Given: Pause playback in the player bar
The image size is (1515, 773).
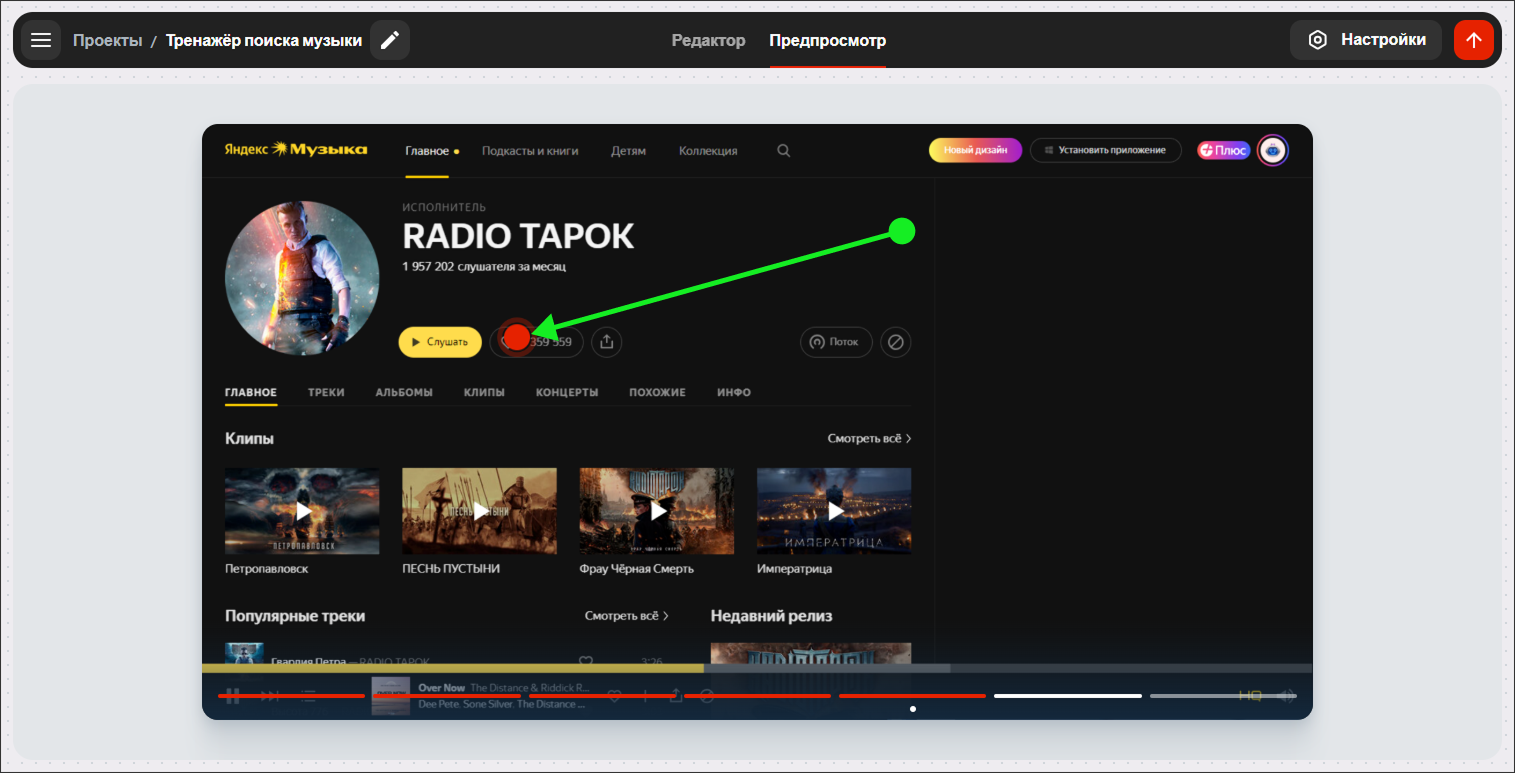Looking at the screenshot, I should click(x=232, y=695).
